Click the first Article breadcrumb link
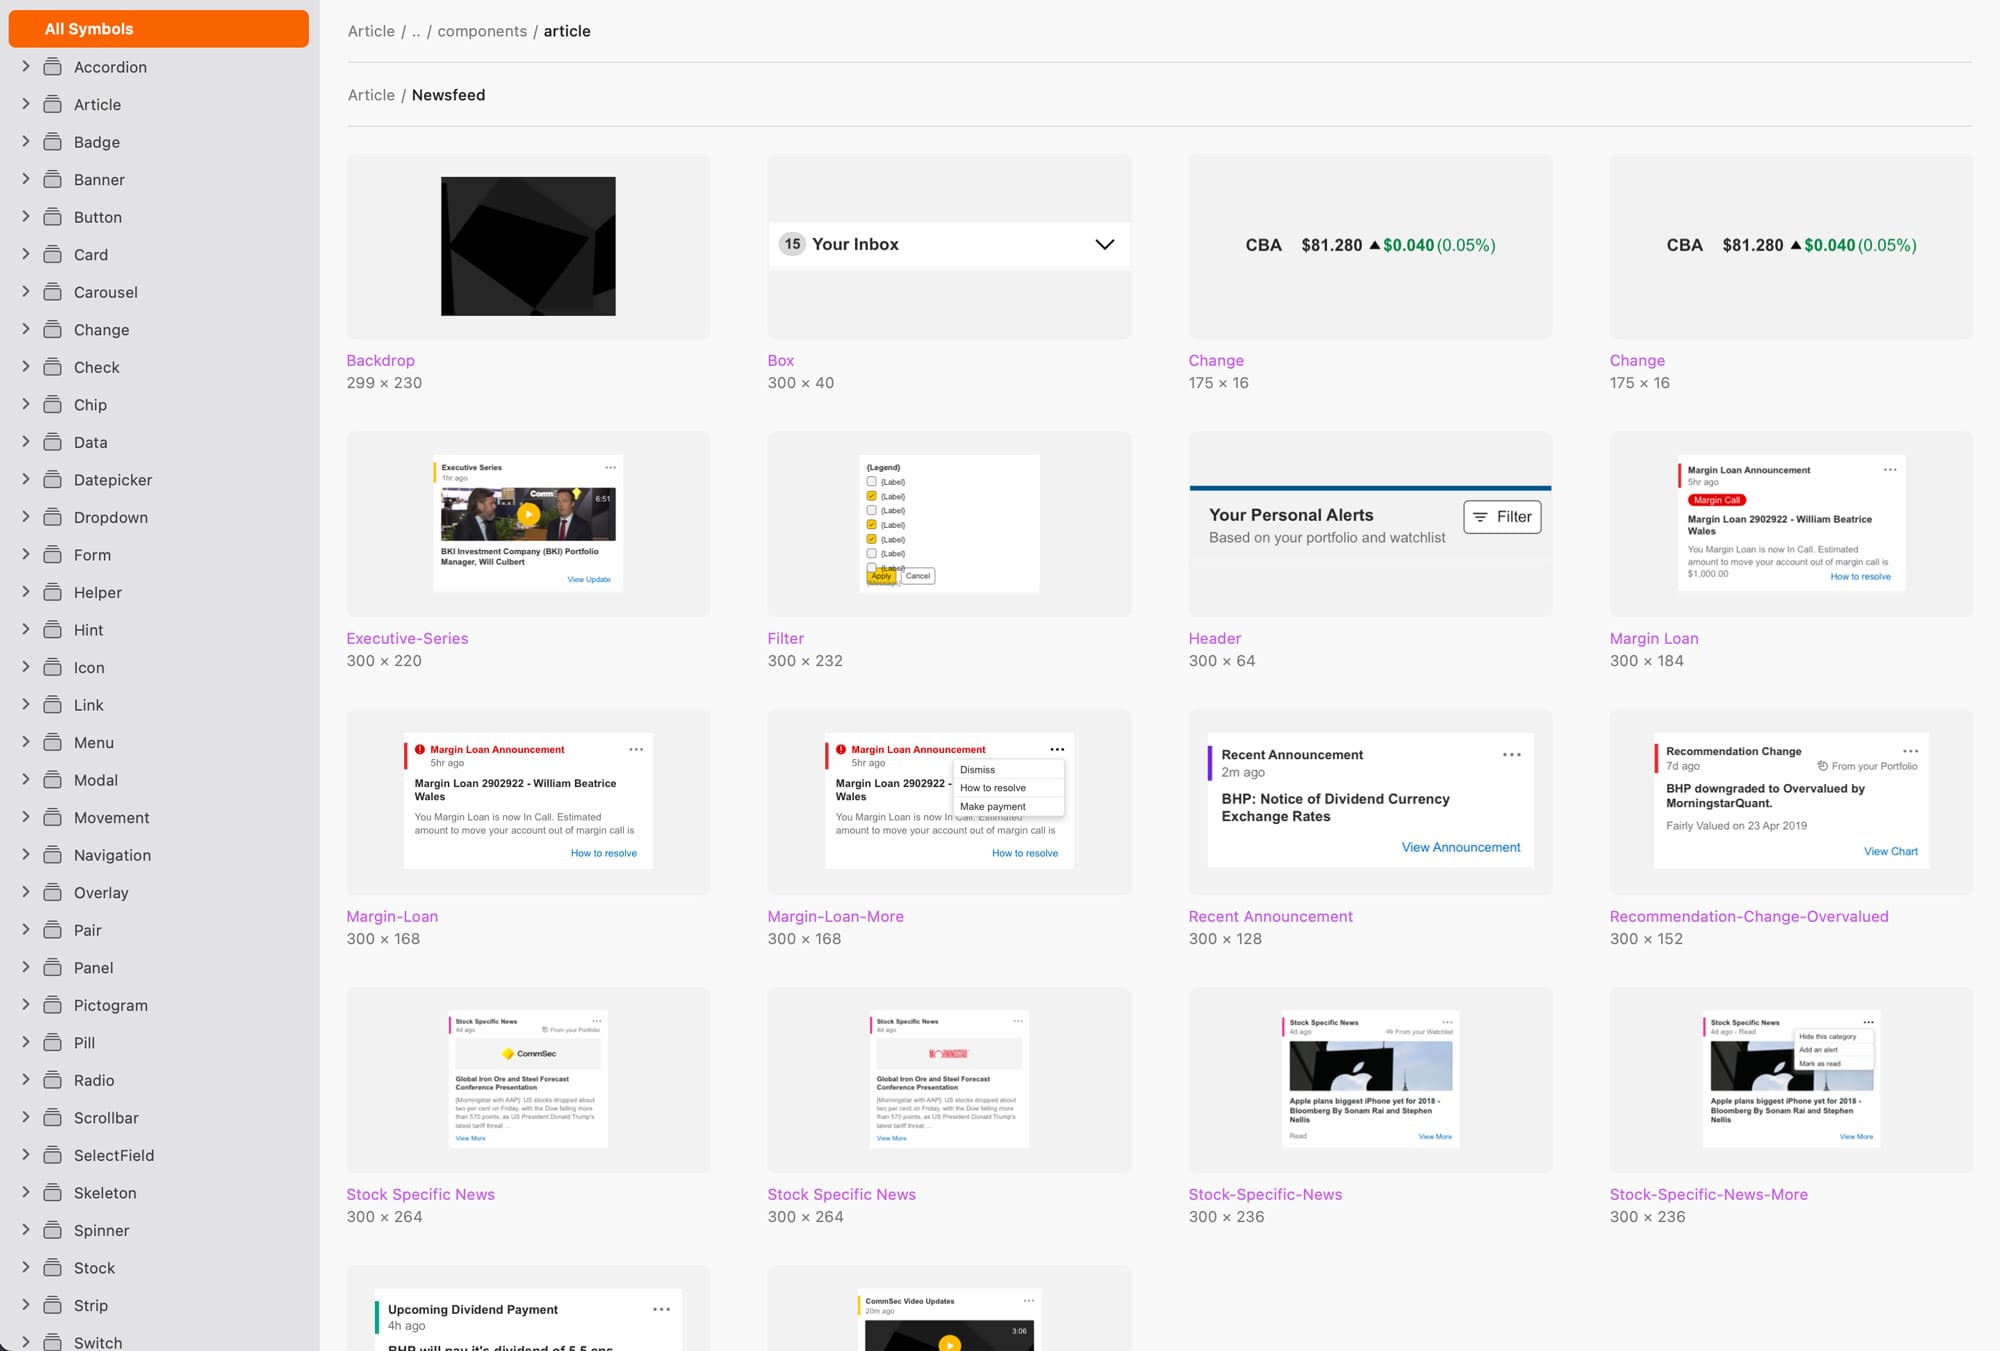 click(x=371, y=31)
